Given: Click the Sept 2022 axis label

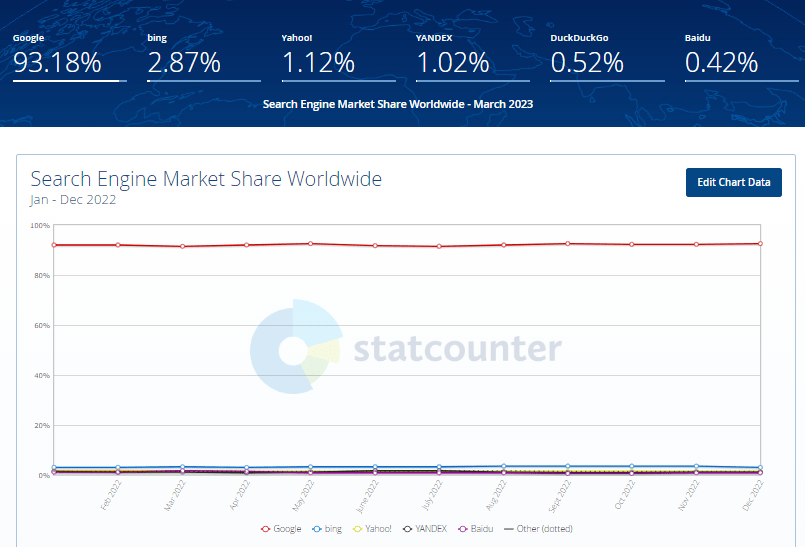Looking at the screenshot, I should point(560,496).
